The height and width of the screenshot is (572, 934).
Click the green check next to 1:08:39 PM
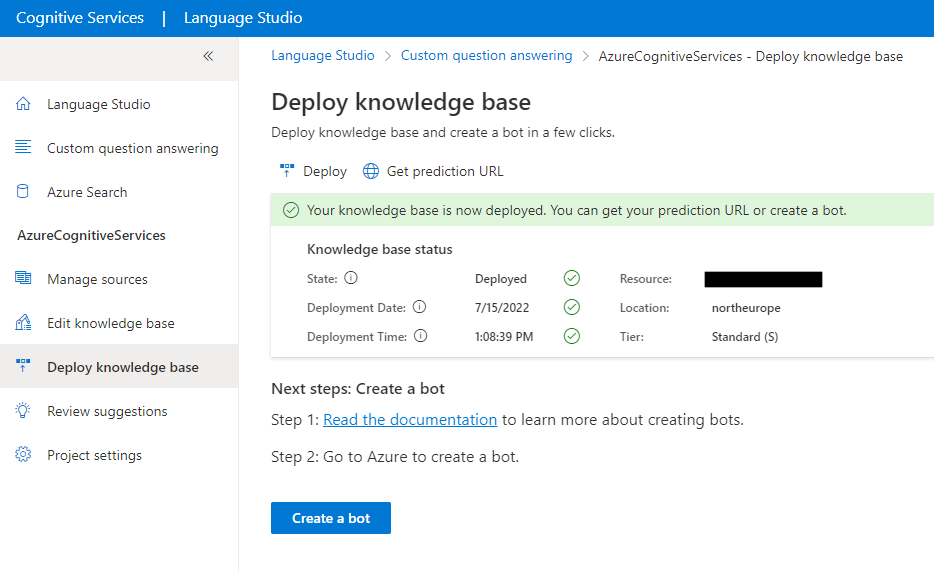pos(572,336)
